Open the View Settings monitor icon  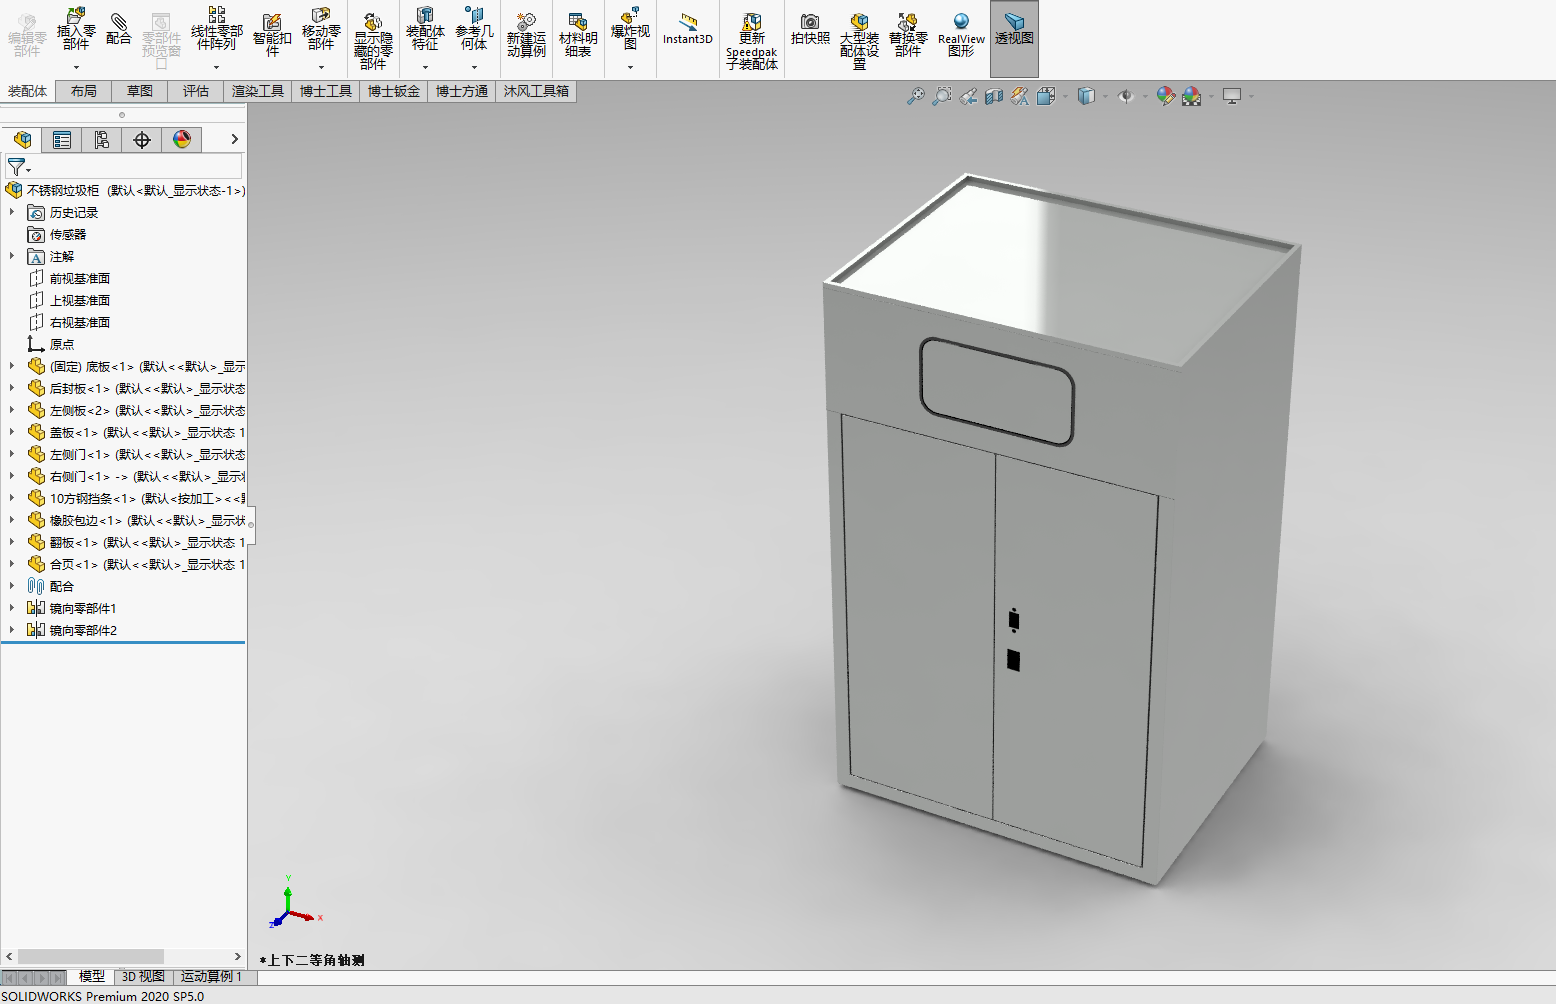coord(1232,96)
